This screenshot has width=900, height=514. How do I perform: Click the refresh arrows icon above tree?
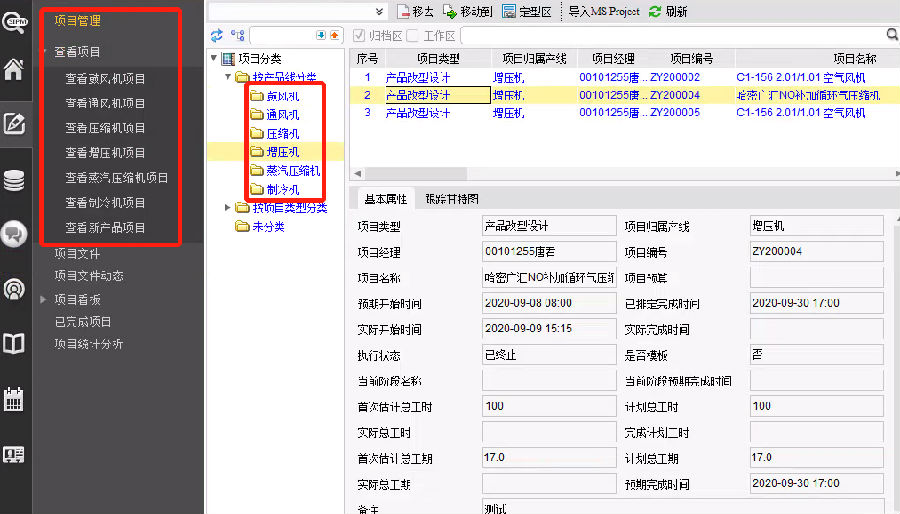[216, 36]
